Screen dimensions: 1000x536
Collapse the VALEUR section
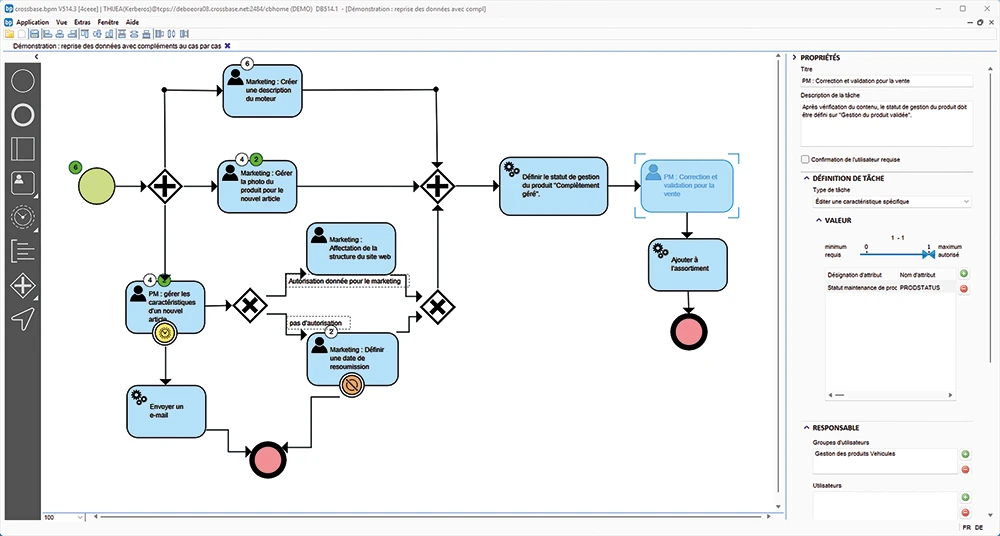pos(819,221)
